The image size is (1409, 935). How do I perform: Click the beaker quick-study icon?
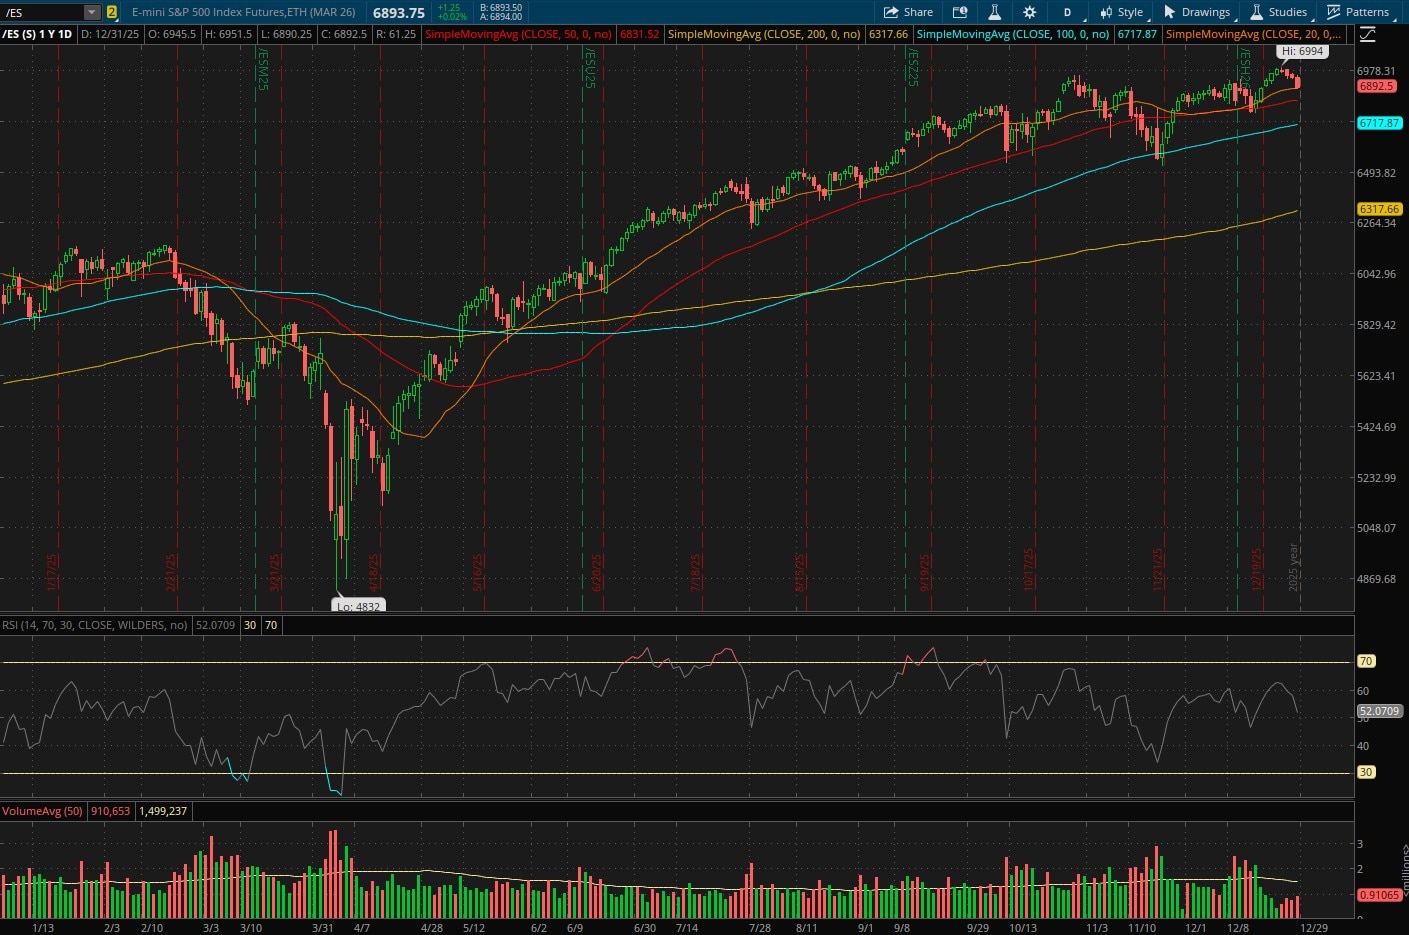click(x=994, y=12)
